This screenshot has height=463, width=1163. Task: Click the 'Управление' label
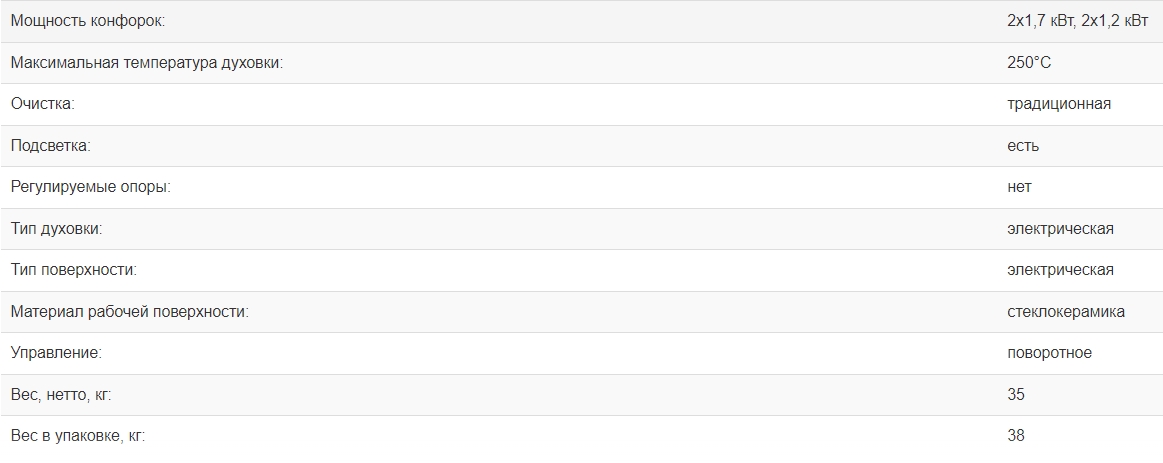point(56,353)
